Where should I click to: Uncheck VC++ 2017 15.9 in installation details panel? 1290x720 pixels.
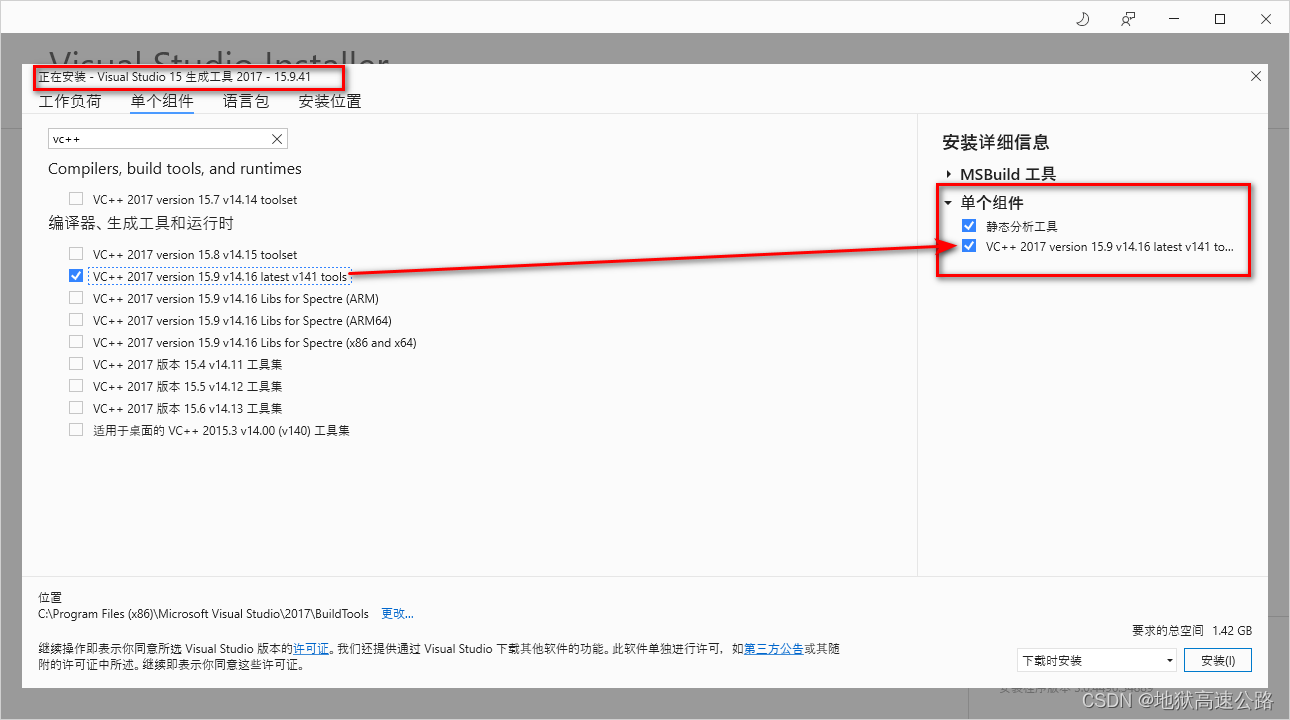[x=969, y=246]
